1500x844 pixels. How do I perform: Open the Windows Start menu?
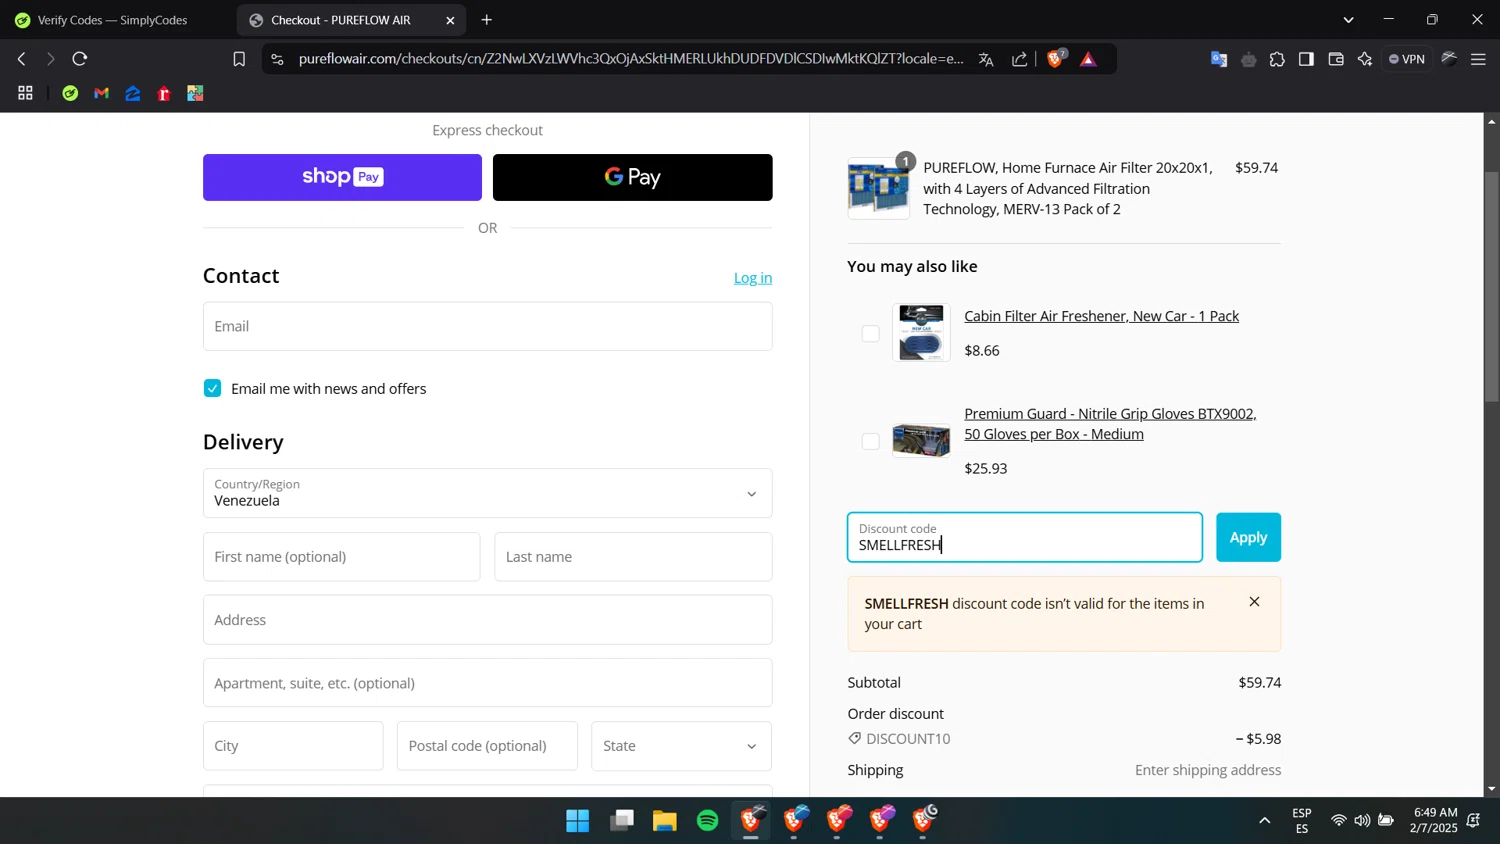tap(578, 821)
